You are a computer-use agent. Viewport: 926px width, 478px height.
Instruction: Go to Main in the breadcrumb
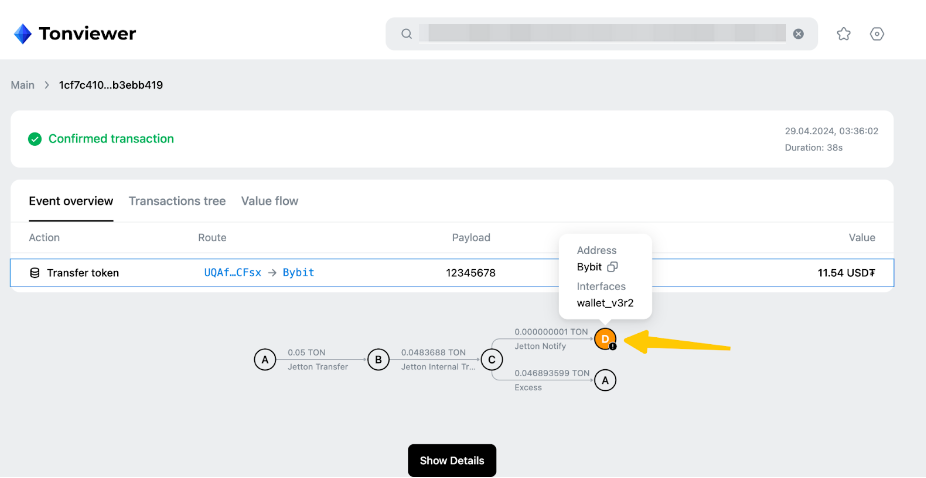22,85
